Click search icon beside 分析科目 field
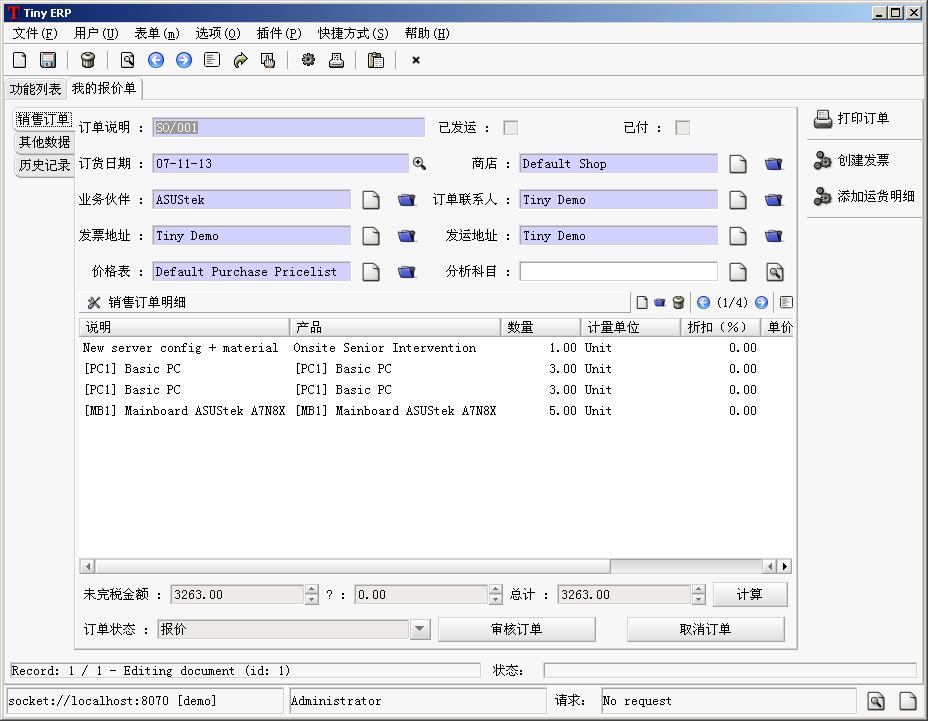 pos(774,272)
